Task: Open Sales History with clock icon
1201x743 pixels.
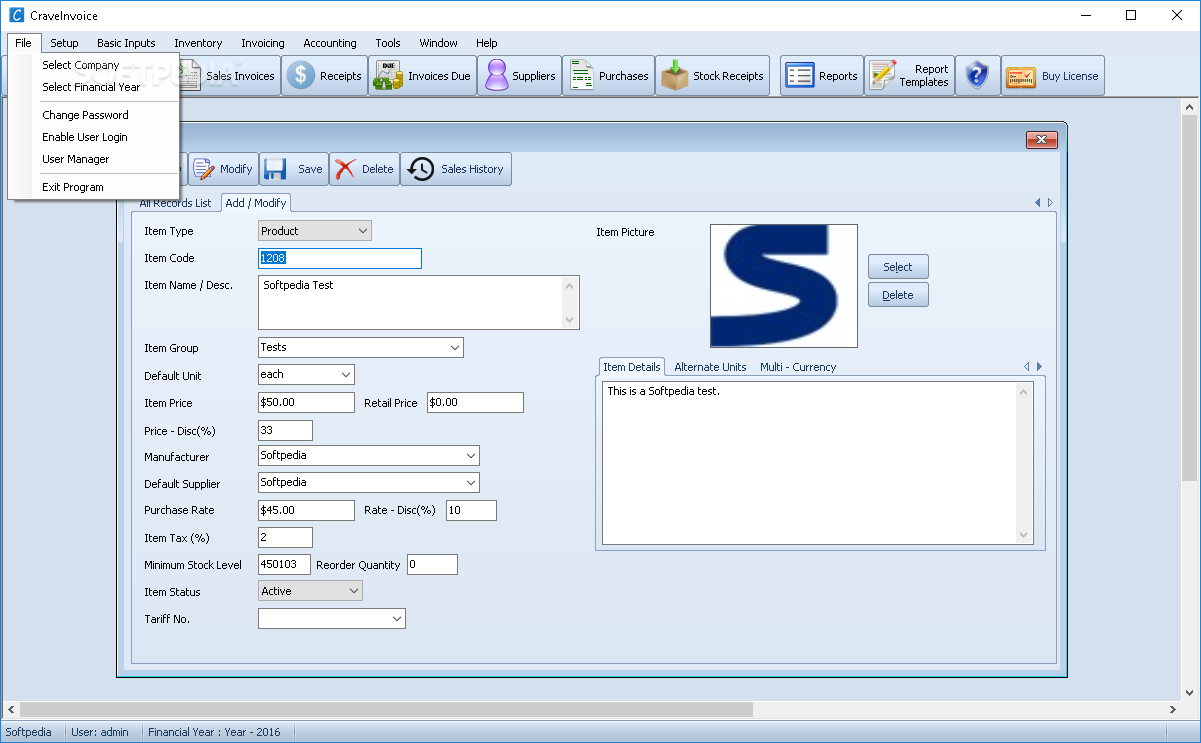Action: click(456, 169)
